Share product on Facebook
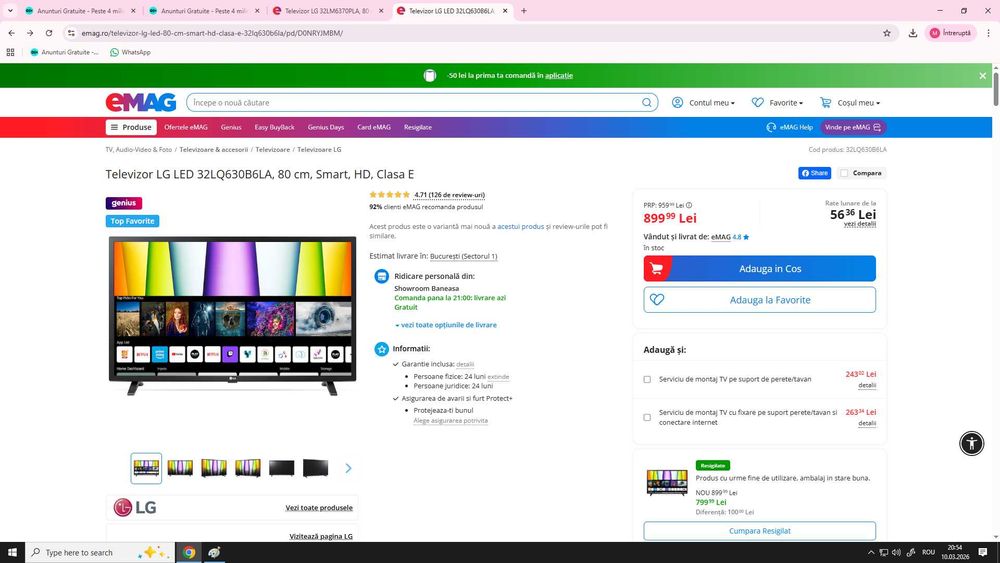The height and width of the screenshot is (563, 1000). click(x=814, y=173)
